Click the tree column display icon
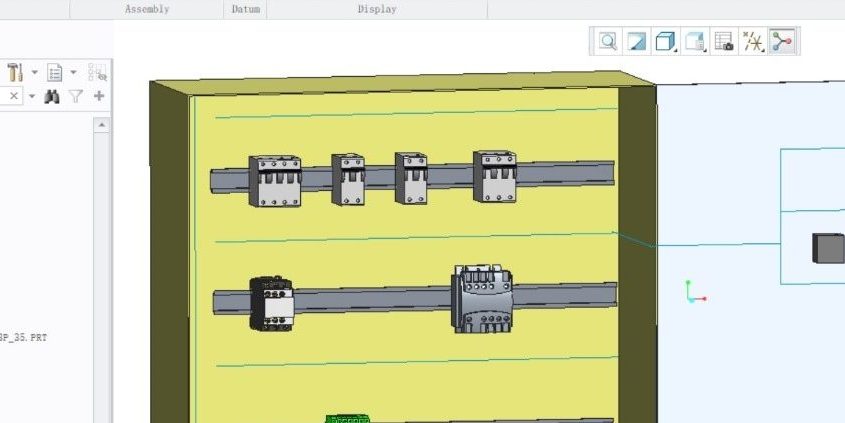 (98, 72)
